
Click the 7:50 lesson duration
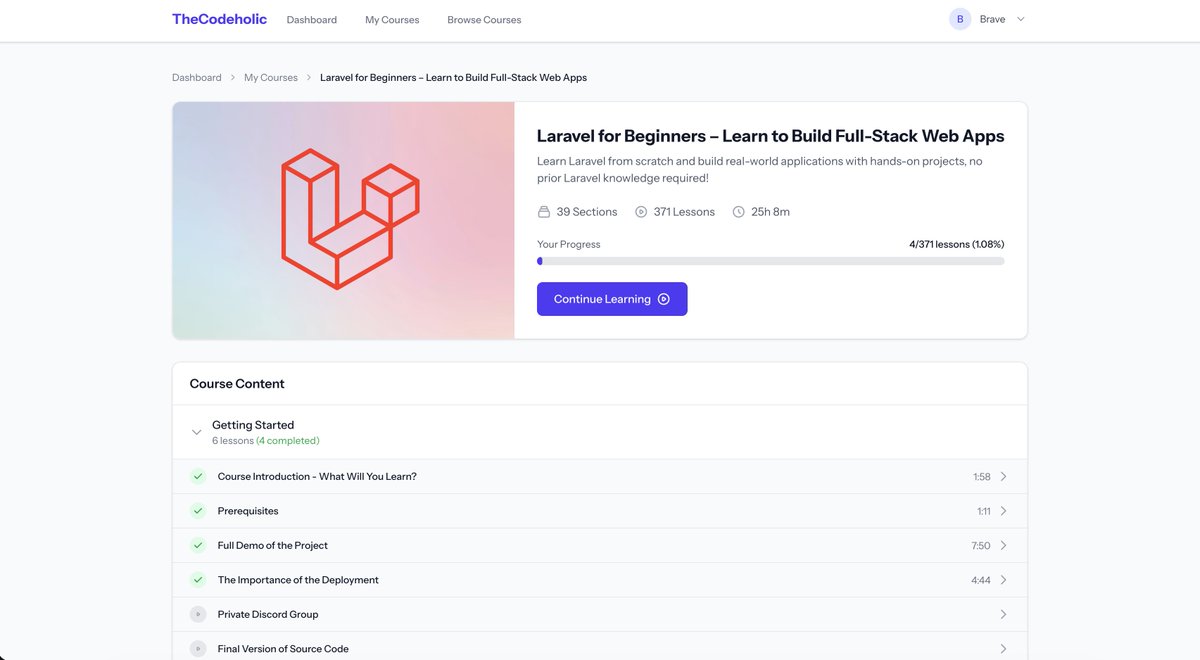point(981,546)
